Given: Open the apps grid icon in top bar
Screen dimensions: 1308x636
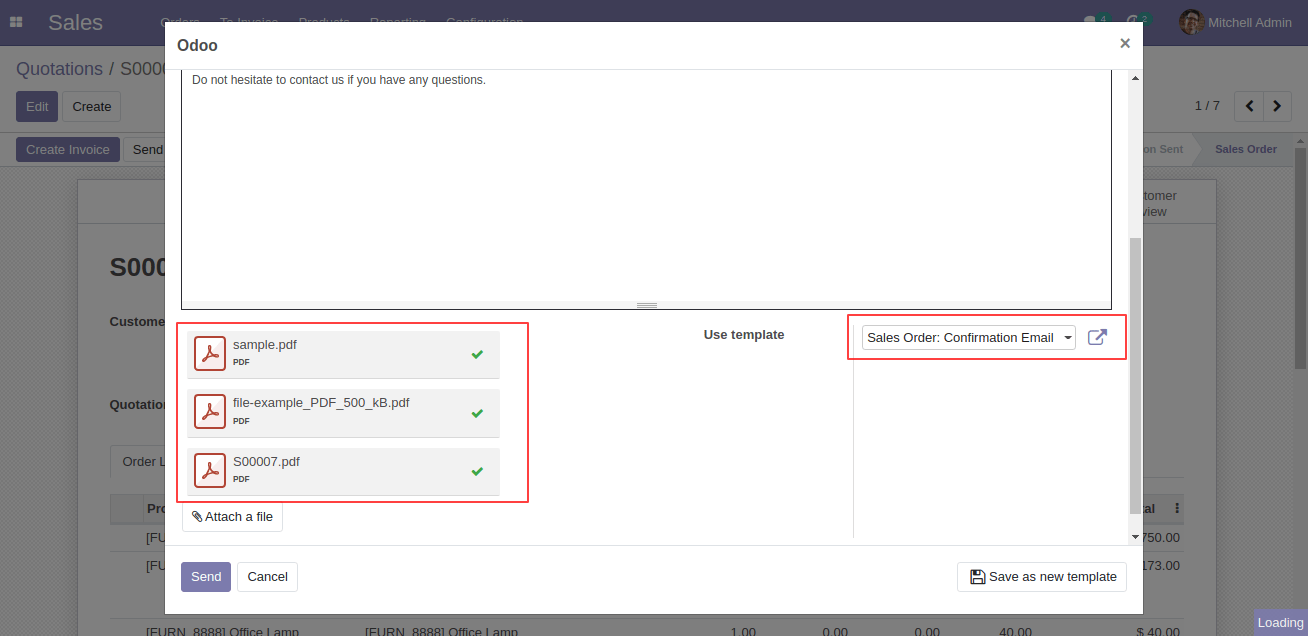Looking at the screenshot, I should [x=16, y=22].
